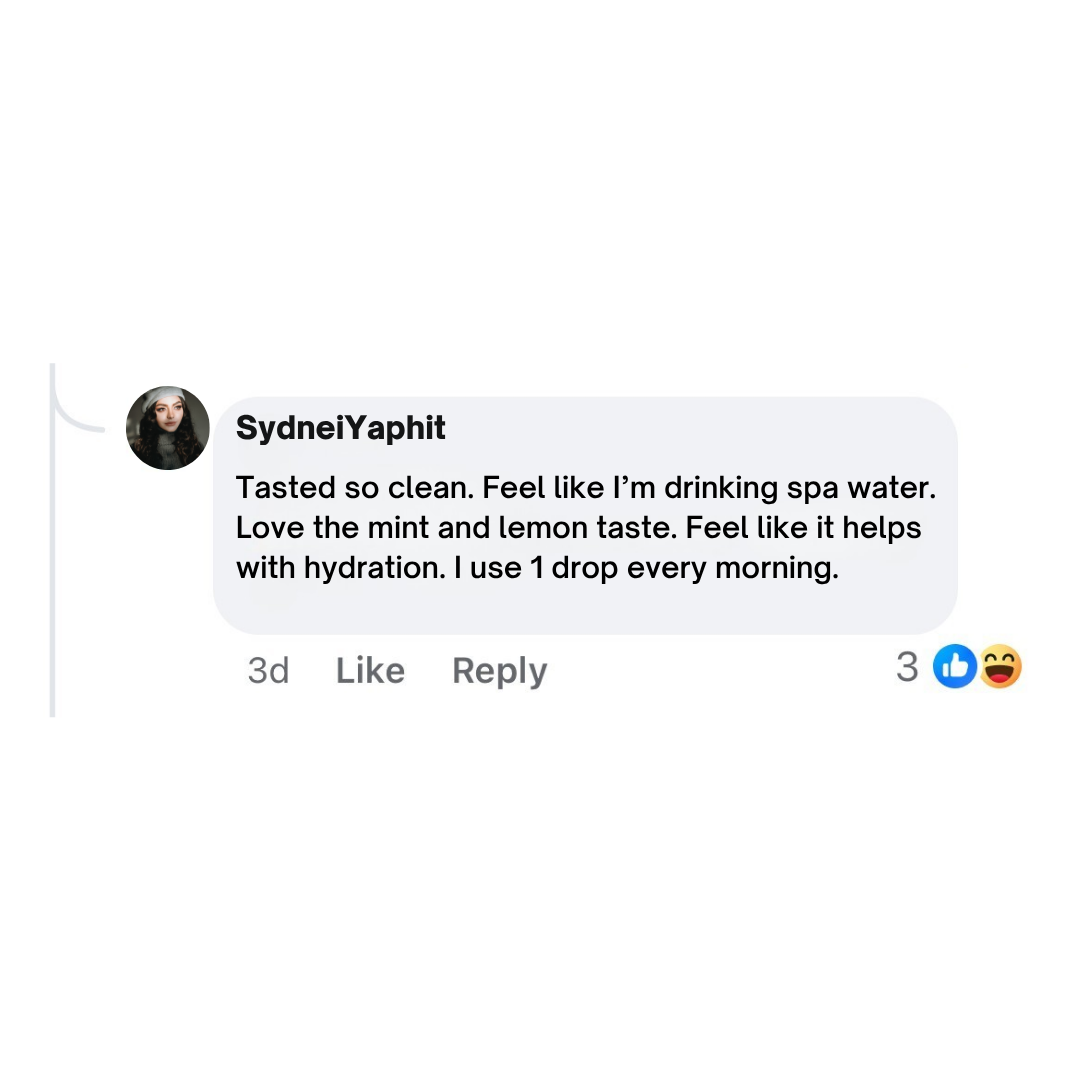Open the SydneiYaphit profile name link
Viewport: 1080px width, 1080px height.
tap(341, 428)
